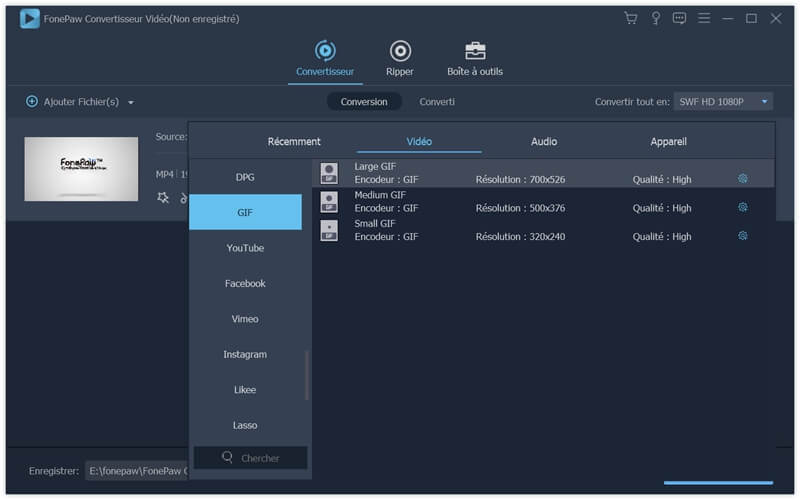Viewport: 800px width, 500px height.
Task: Open the feedback chat bubble icon
Action: pyautogui.click(x=679, y=18)
